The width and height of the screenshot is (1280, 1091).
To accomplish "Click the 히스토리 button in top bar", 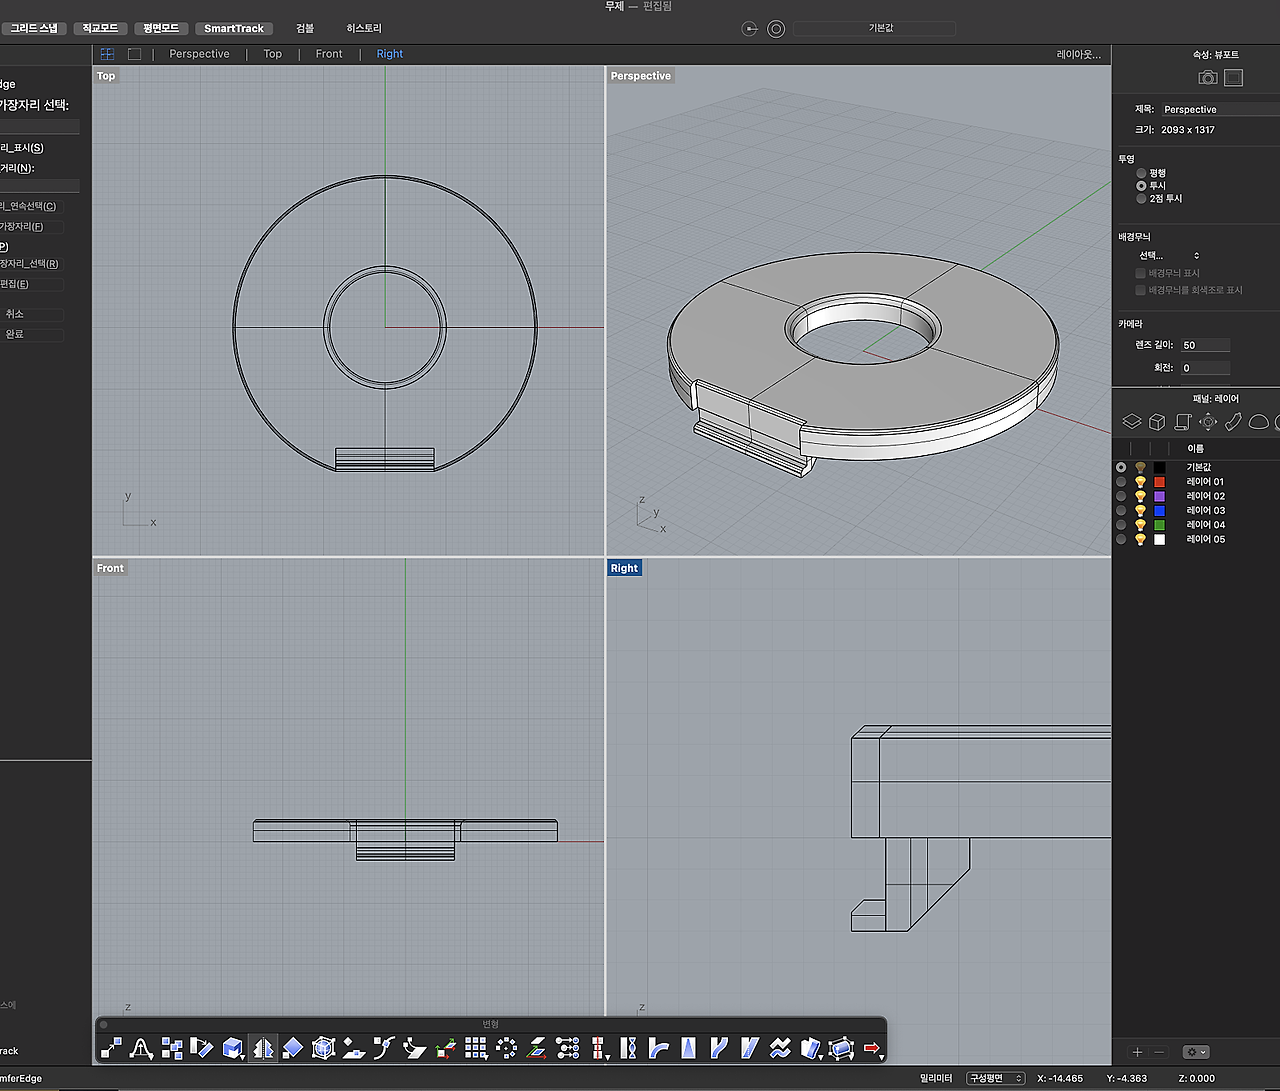I will click(x=364, y=28).
